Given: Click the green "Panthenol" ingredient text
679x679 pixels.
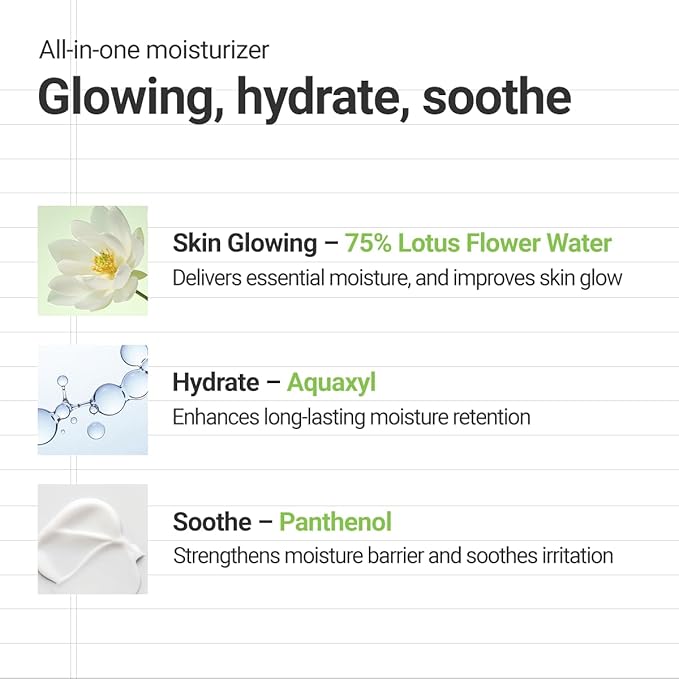Looking at the screenshot, I should 335,521.
